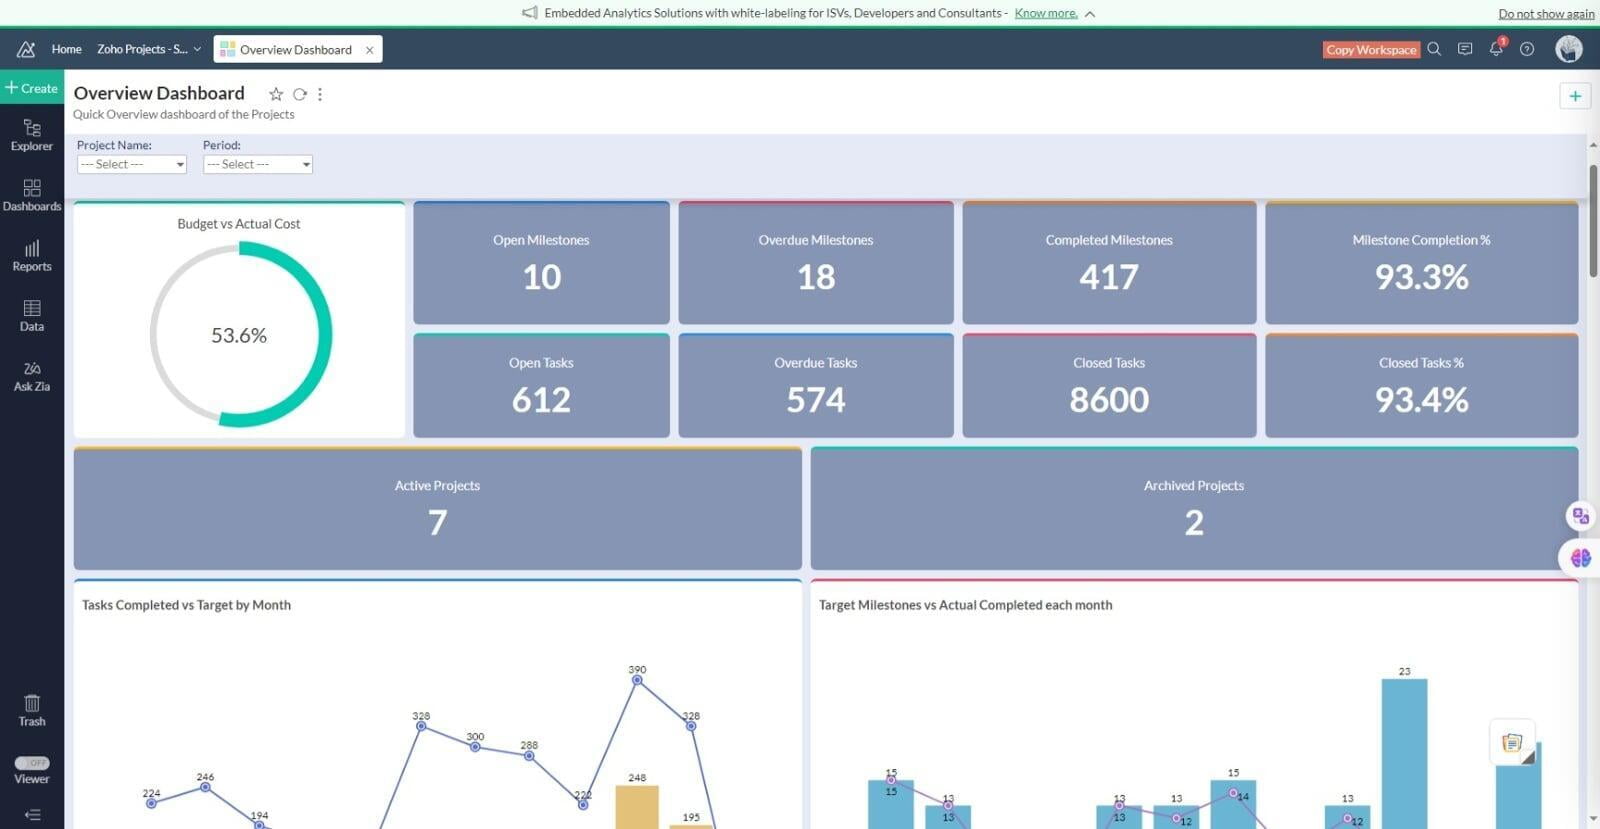Click the 53.6% value in the gauge
Image resolution: width=1600 pixels, height=829 pixels.
tap(239, 335)
